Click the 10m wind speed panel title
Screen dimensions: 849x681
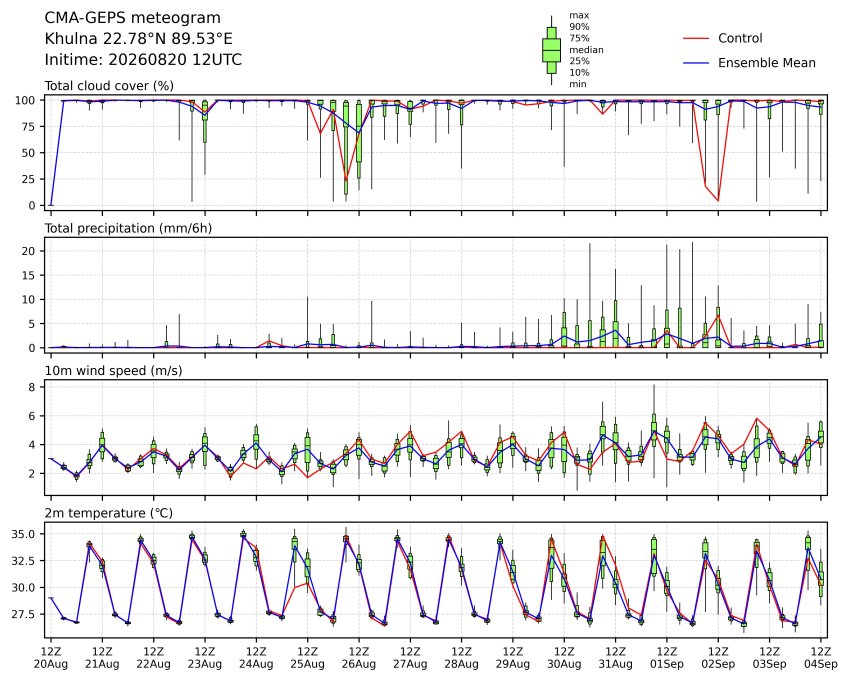[x=113, y=371]
